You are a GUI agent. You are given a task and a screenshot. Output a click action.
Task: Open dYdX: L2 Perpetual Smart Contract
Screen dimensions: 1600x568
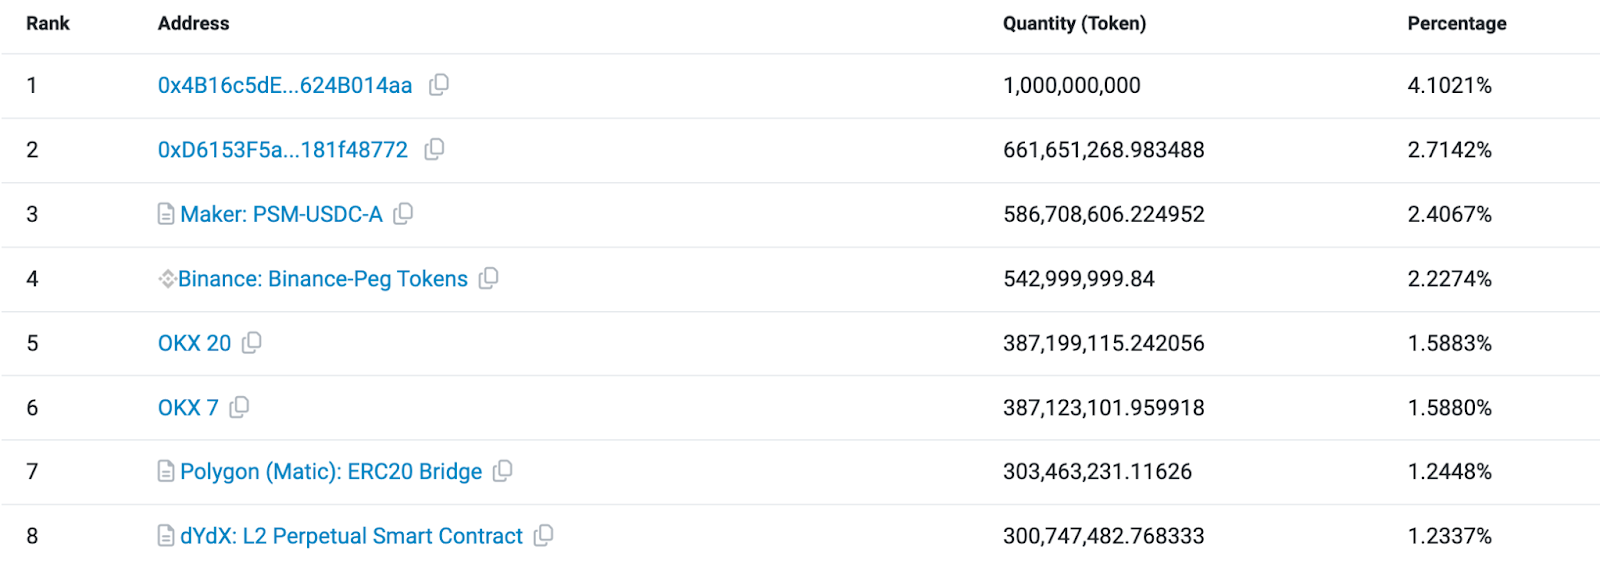(x=351, y=537)
